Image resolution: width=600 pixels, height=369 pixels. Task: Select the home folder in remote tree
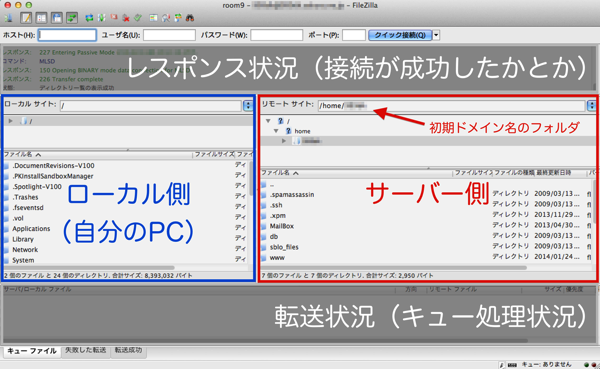coord(302,131)
